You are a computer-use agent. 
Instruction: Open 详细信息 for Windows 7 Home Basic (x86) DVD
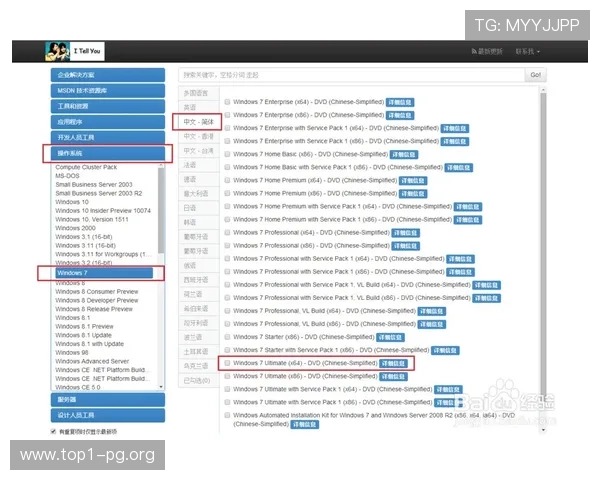point(404,155)
